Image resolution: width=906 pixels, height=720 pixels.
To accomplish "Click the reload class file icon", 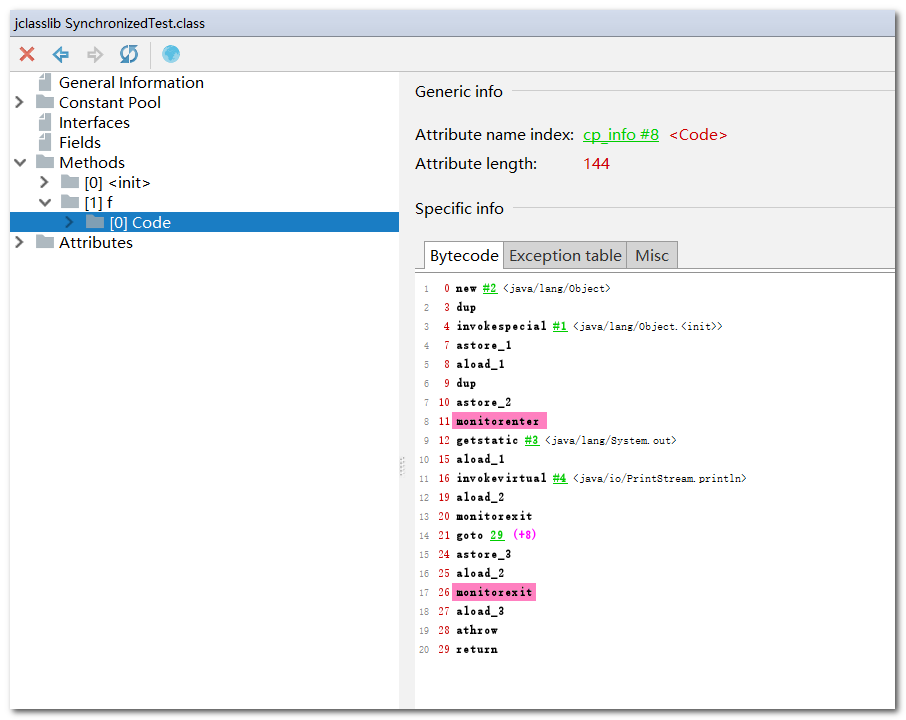I will 129,54.
